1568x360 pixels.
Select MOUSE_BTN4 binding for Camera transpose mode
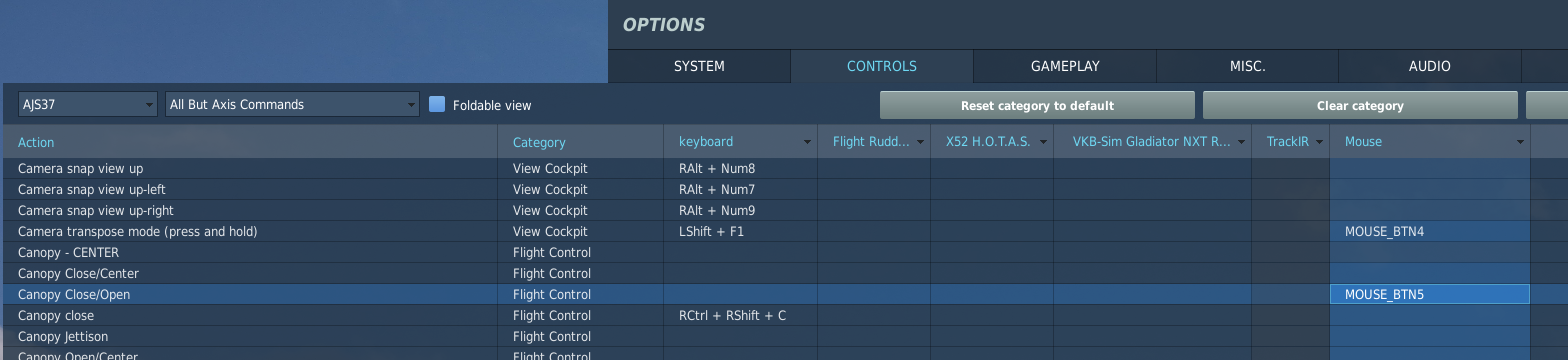(x=1429, y=231)
